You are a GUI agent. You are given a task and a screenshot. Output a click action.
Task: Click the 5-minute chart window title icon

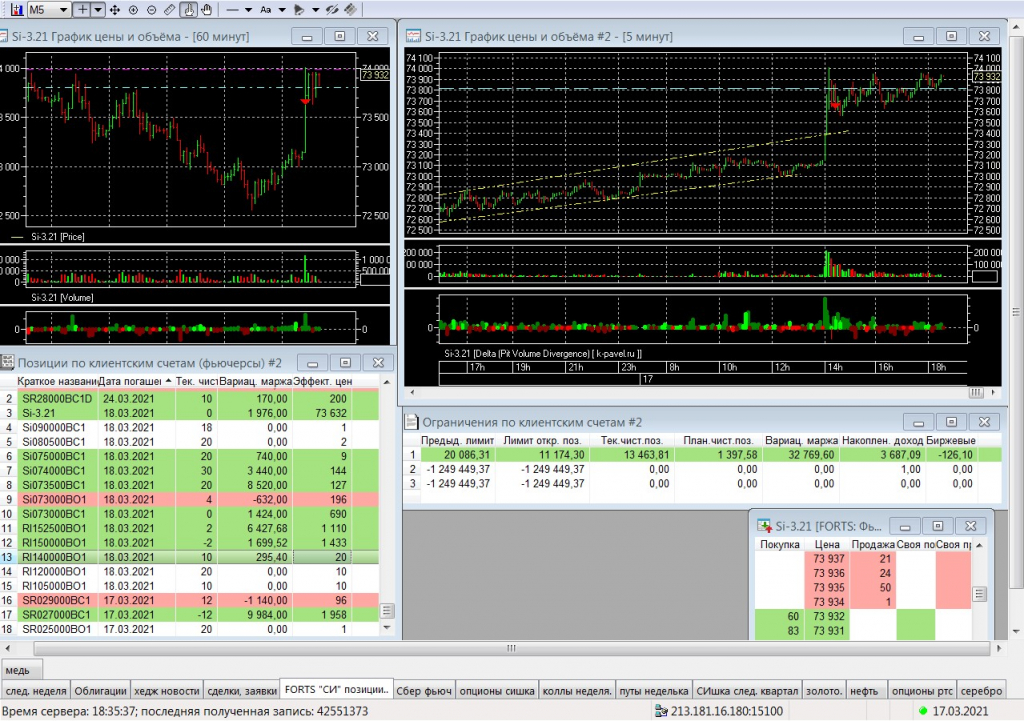tap(413, 36)
